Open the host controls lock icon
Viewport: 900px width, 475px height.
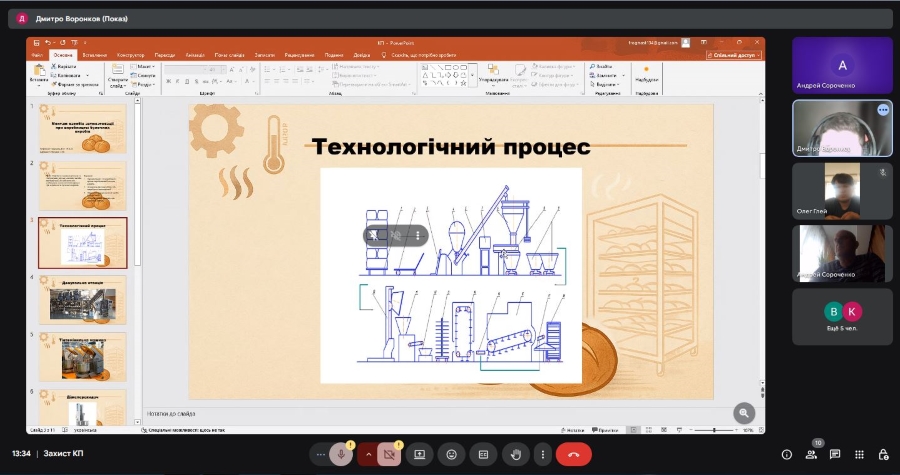pyautogui.click(x=883, y=454)
